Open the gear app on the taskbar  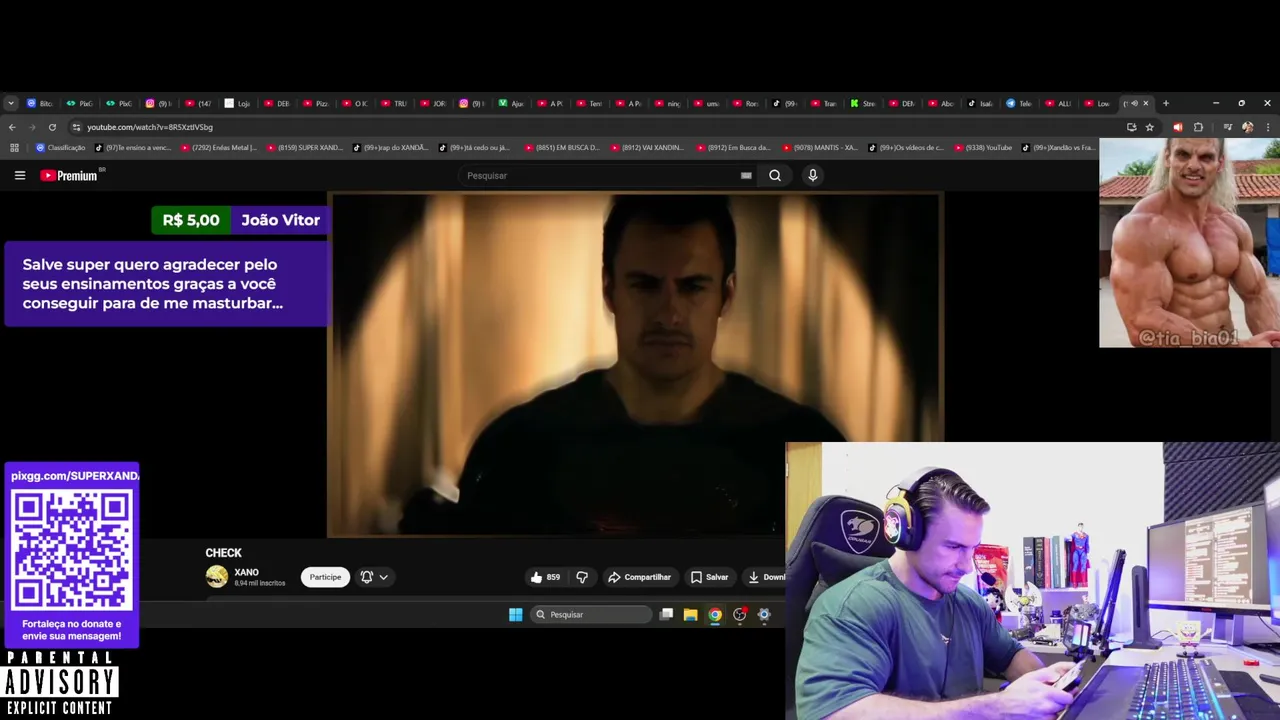tap(764, 615)
